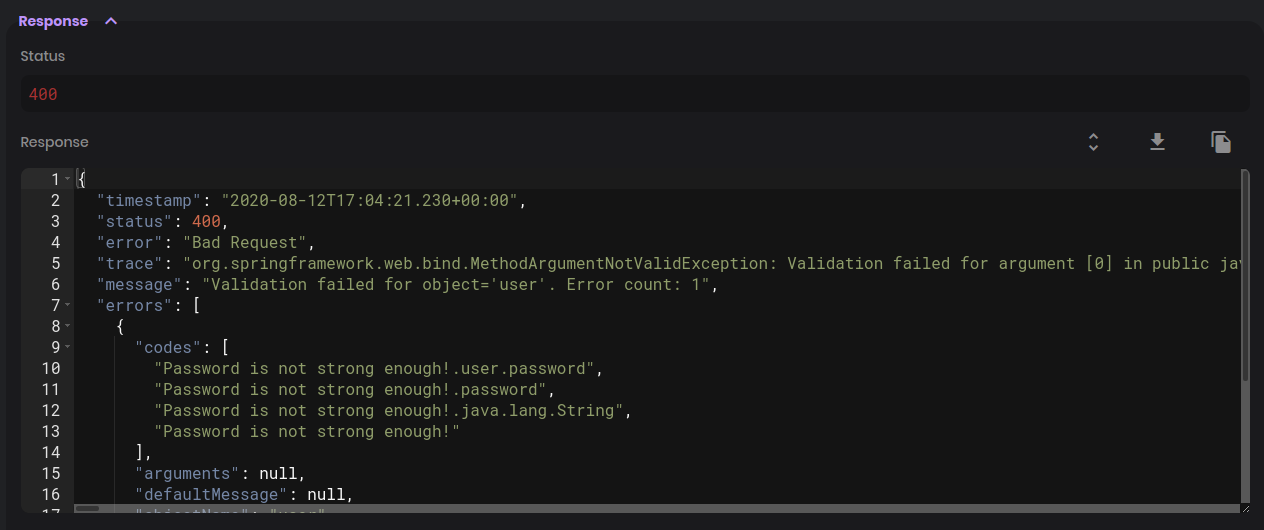Collapse the object starting on line 8

68,326
